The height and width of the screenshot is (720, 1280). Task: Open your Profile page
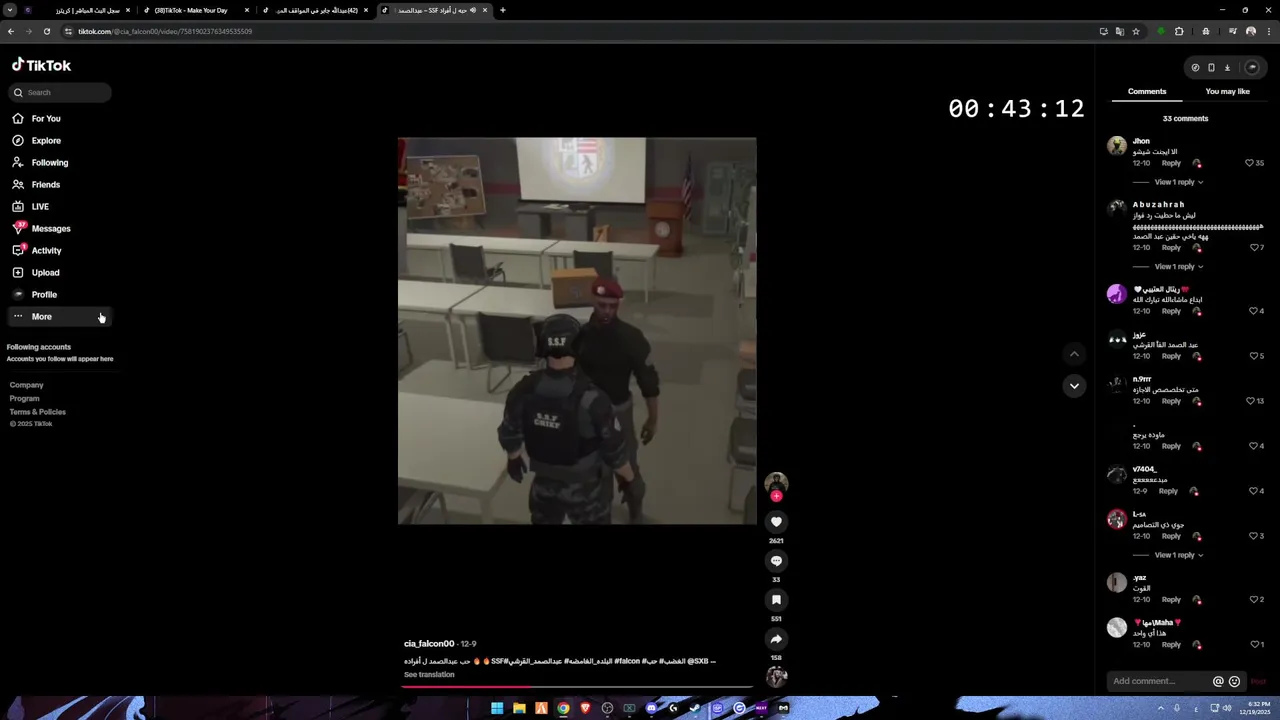44,294
